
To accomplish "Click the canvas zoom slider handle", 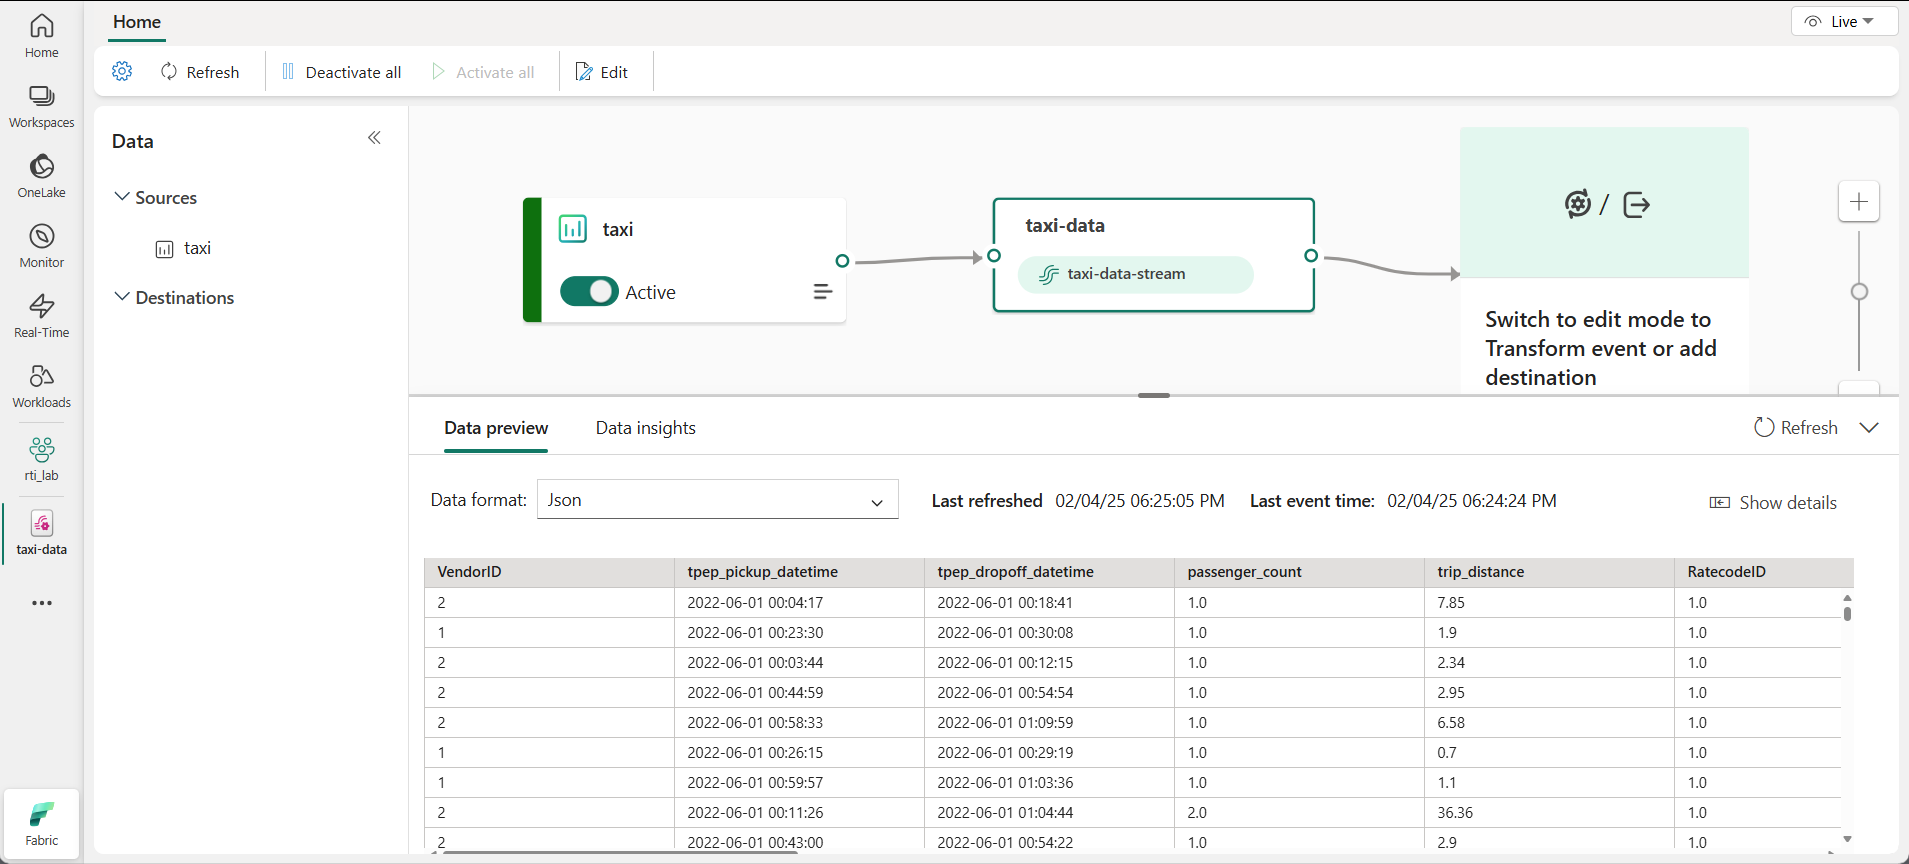I will (1859, 292).
